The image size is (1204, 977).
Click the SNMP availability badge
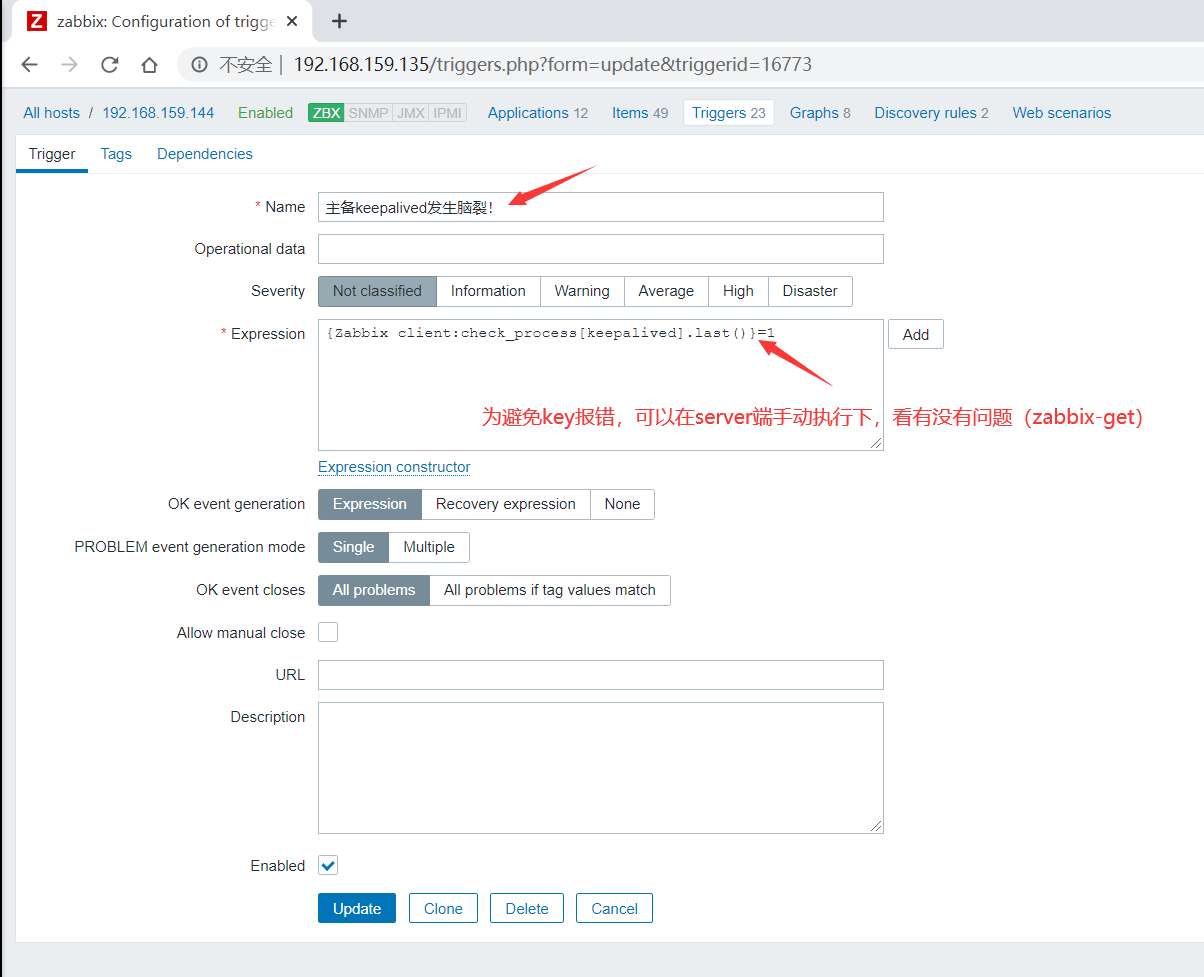368,113
